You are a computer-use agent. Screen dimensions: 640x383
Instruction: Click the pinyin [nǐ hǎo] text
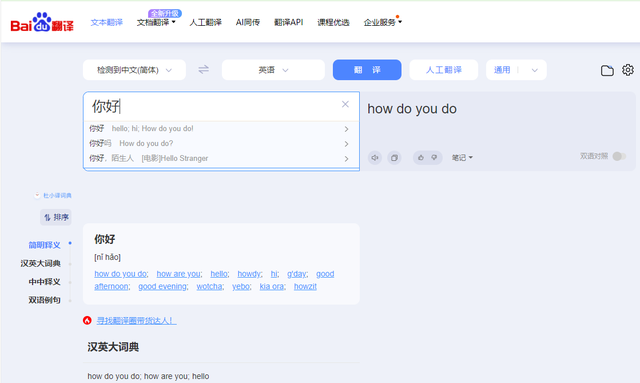107,257
